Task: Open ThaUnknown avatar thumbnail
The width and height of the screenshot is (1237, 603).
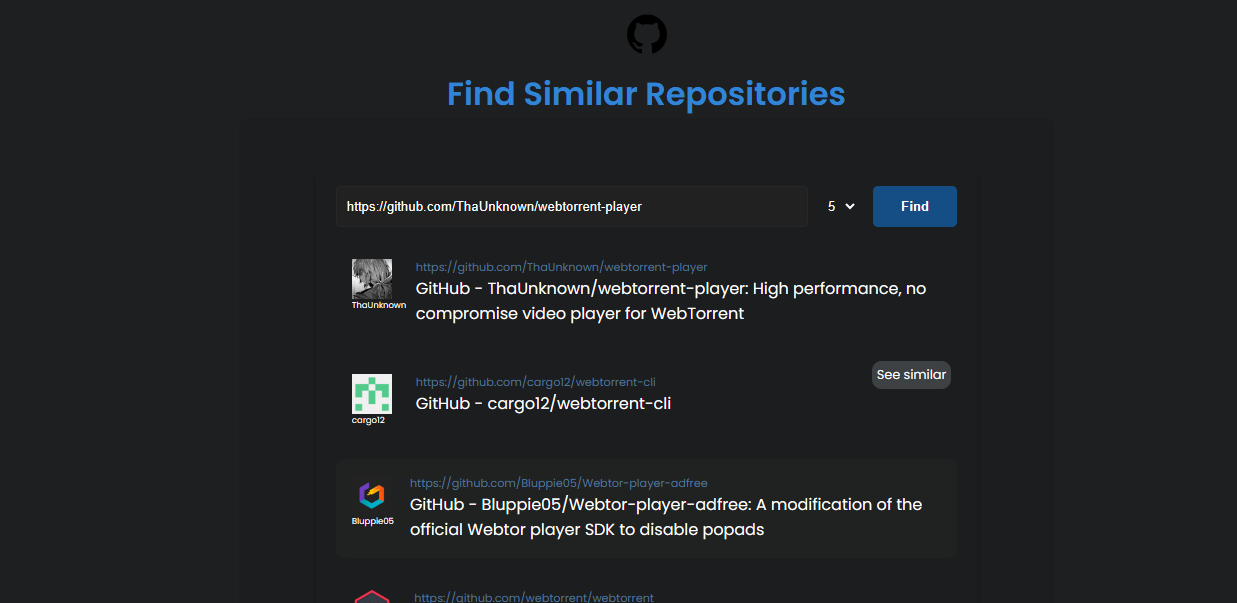Action: (x=372, y=278)
